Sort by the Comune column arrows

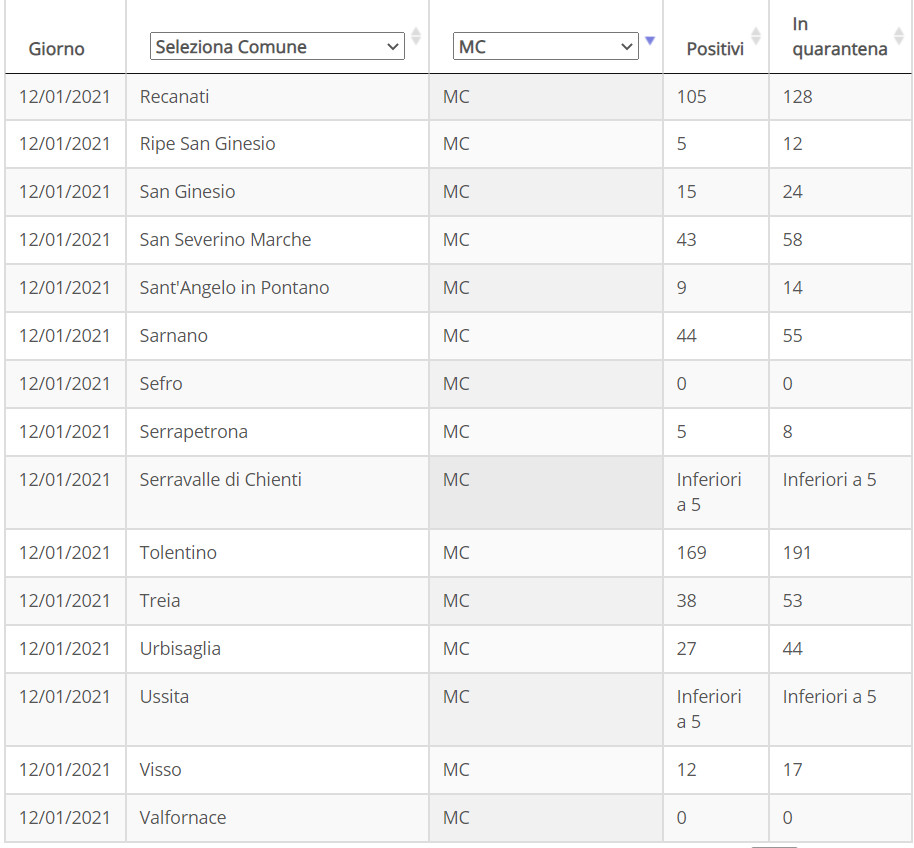[416, 36]
